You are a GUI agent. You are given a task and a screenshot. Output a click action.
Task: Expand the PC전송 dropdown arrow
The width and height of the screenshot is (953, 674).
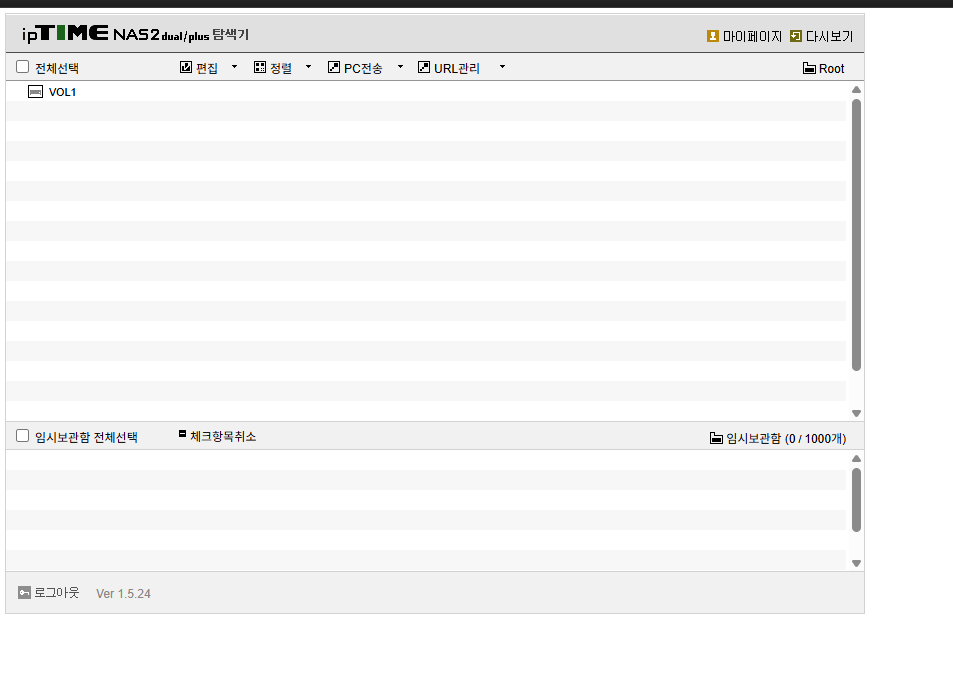(x=400, y=67)
